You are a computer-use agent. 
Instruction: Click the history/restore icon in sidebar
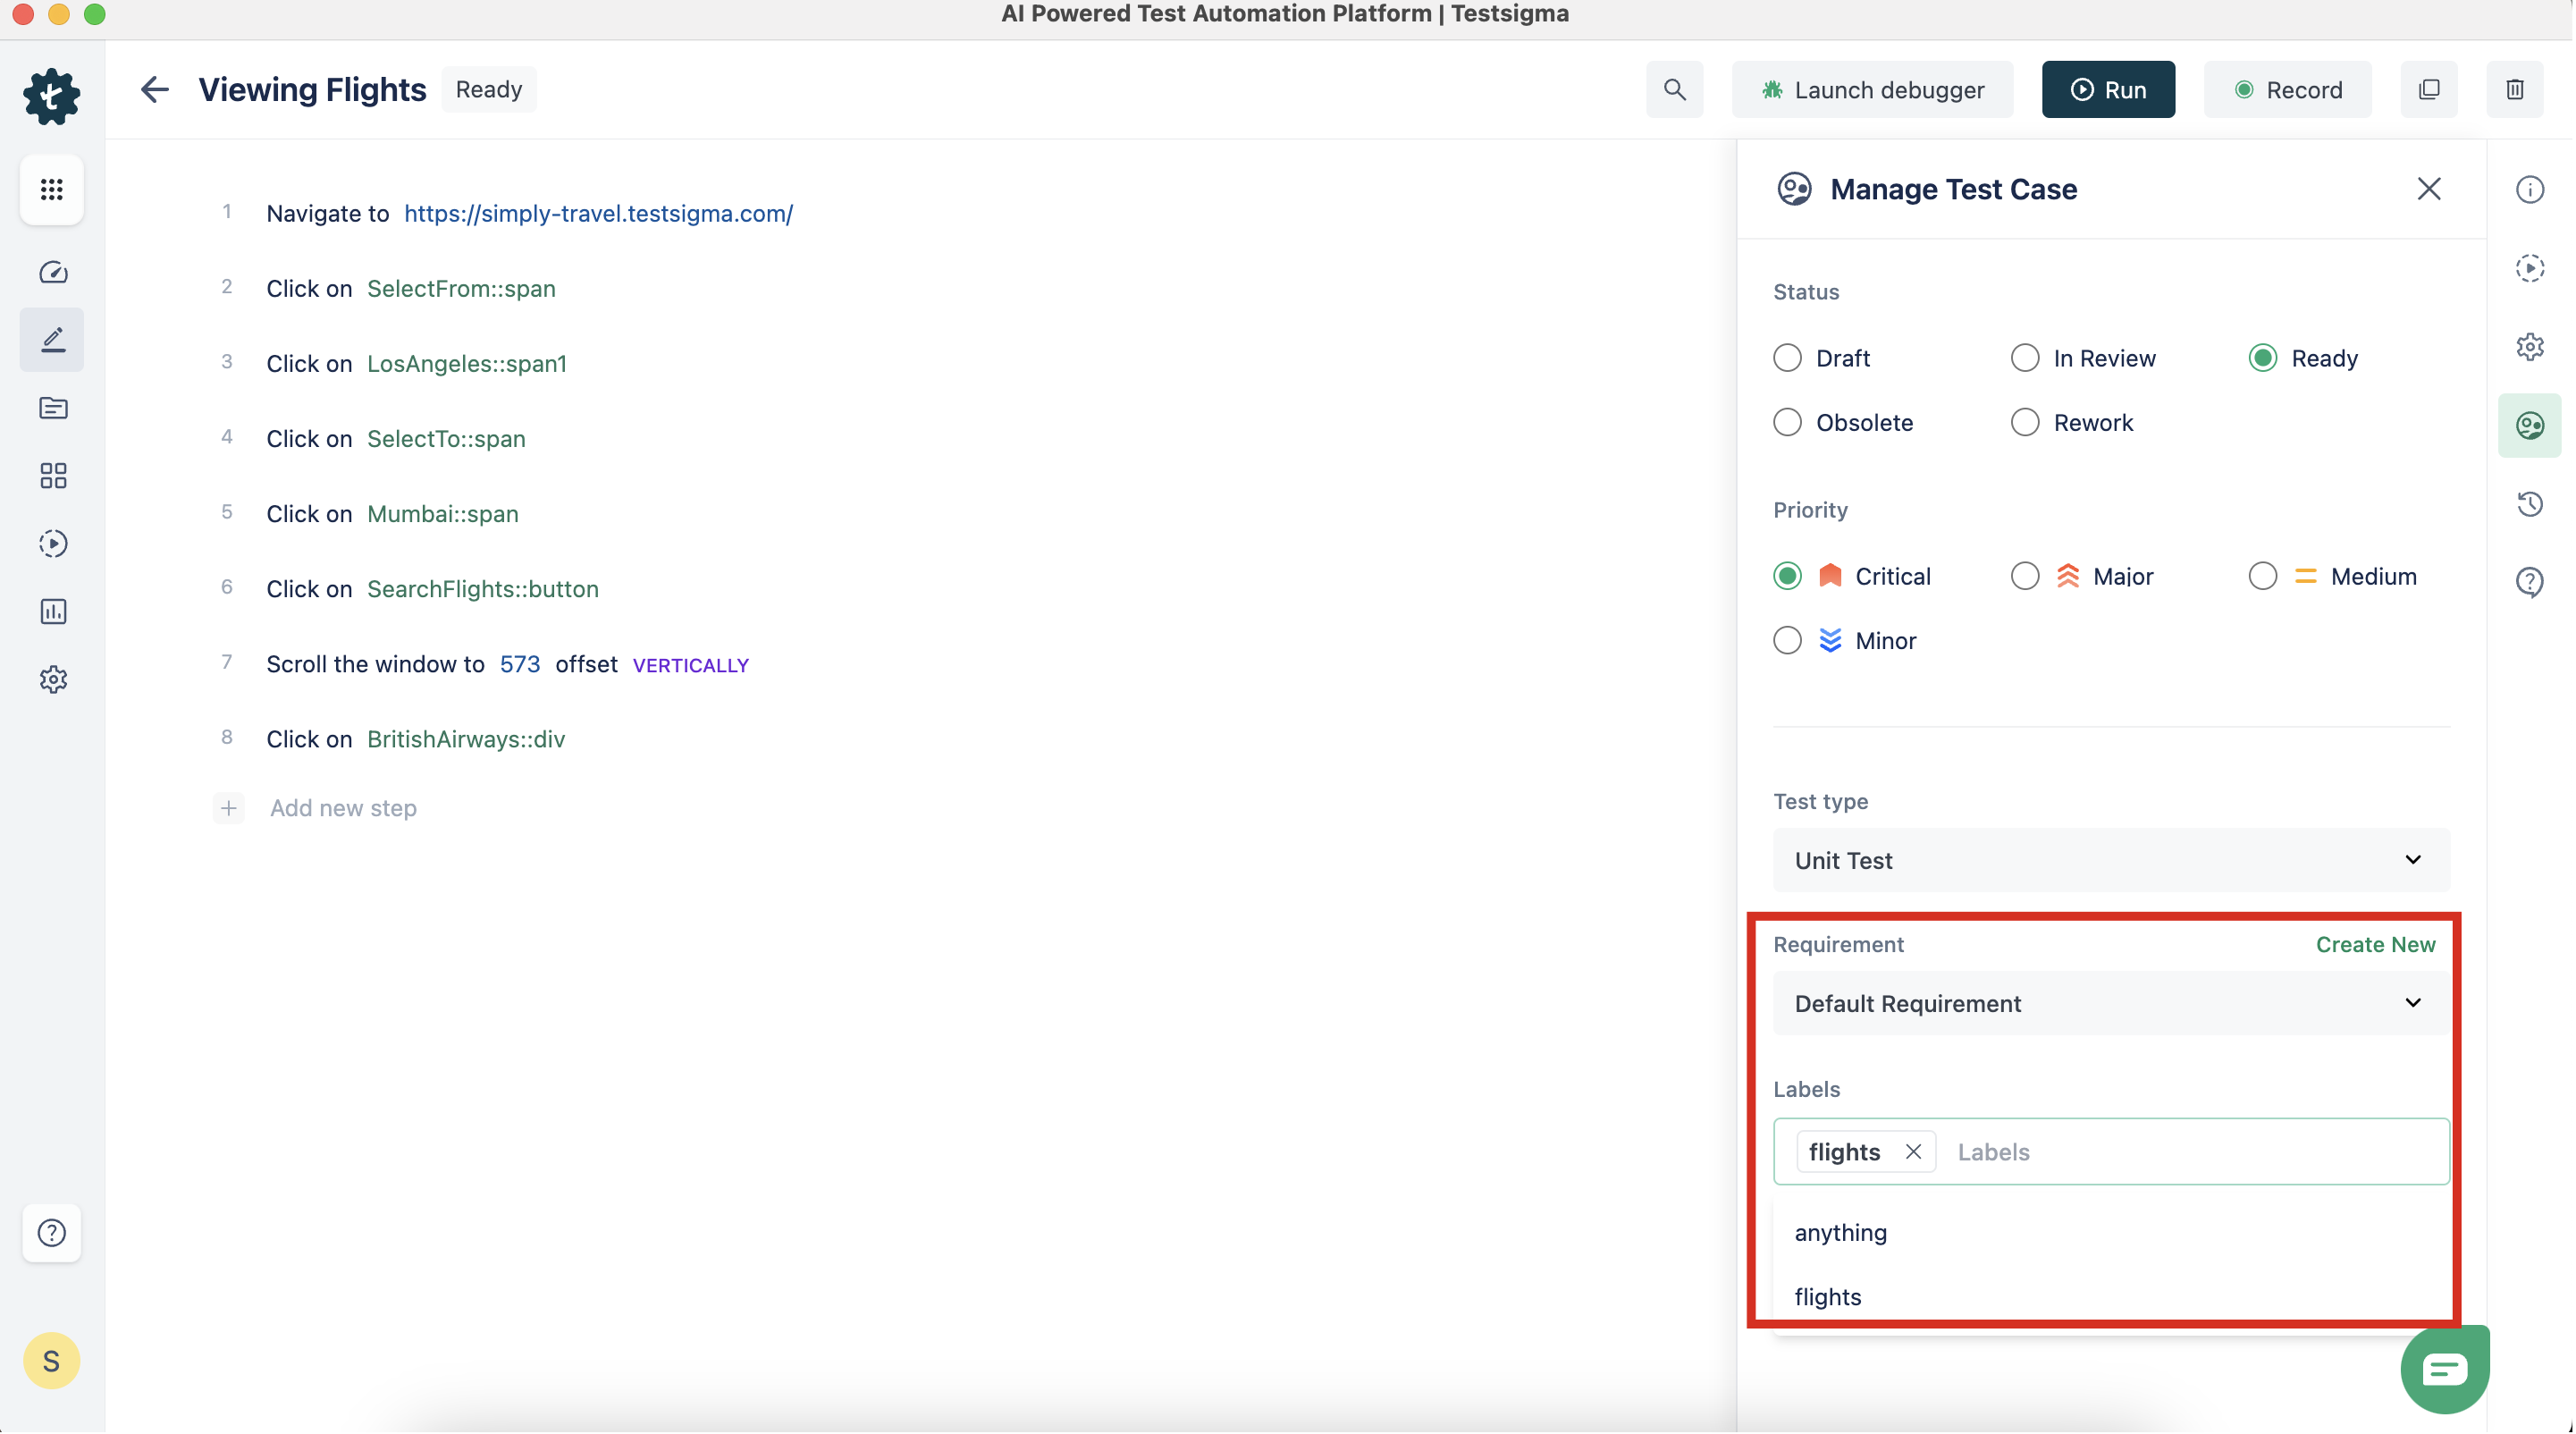[2530, 503]
